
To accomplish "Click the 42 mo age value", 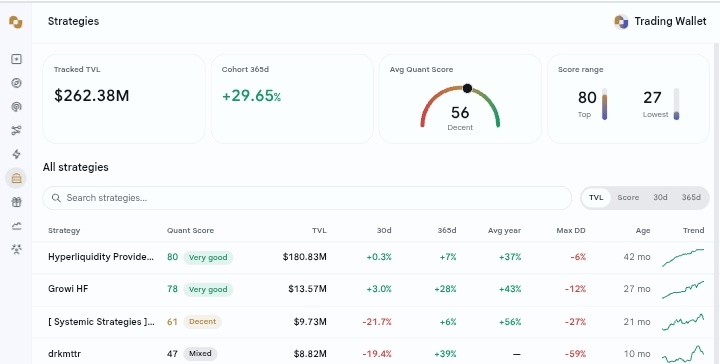I will pos(637,257).
